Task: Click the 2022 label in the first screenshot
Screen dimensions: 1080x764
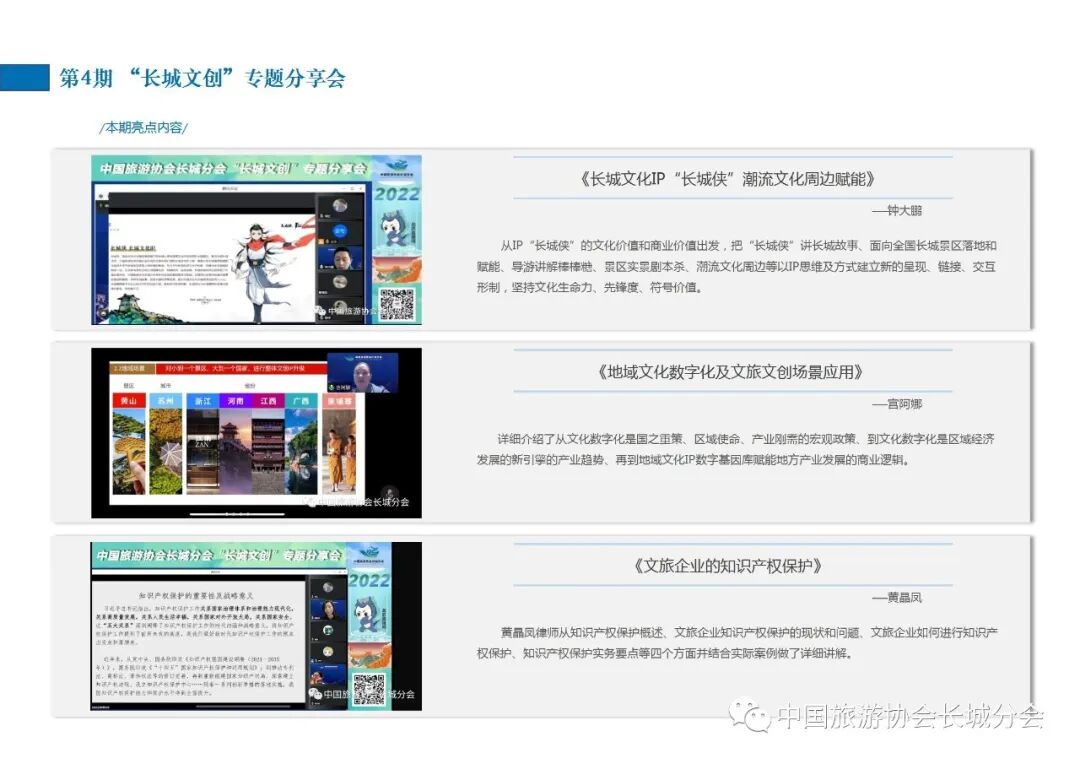Action: [397, 194]
